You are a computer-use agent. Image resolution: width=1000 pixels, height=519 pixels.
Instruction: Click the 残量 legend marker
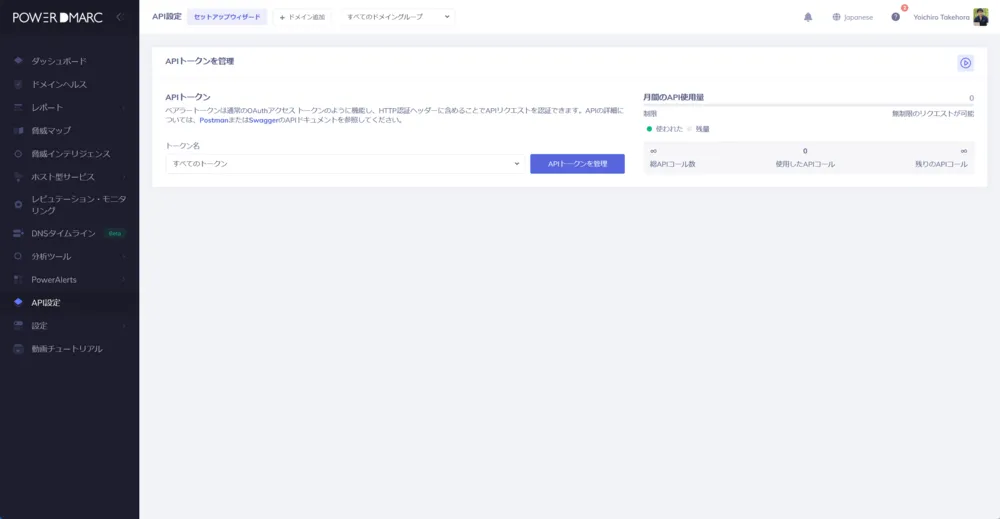(689, 129)
